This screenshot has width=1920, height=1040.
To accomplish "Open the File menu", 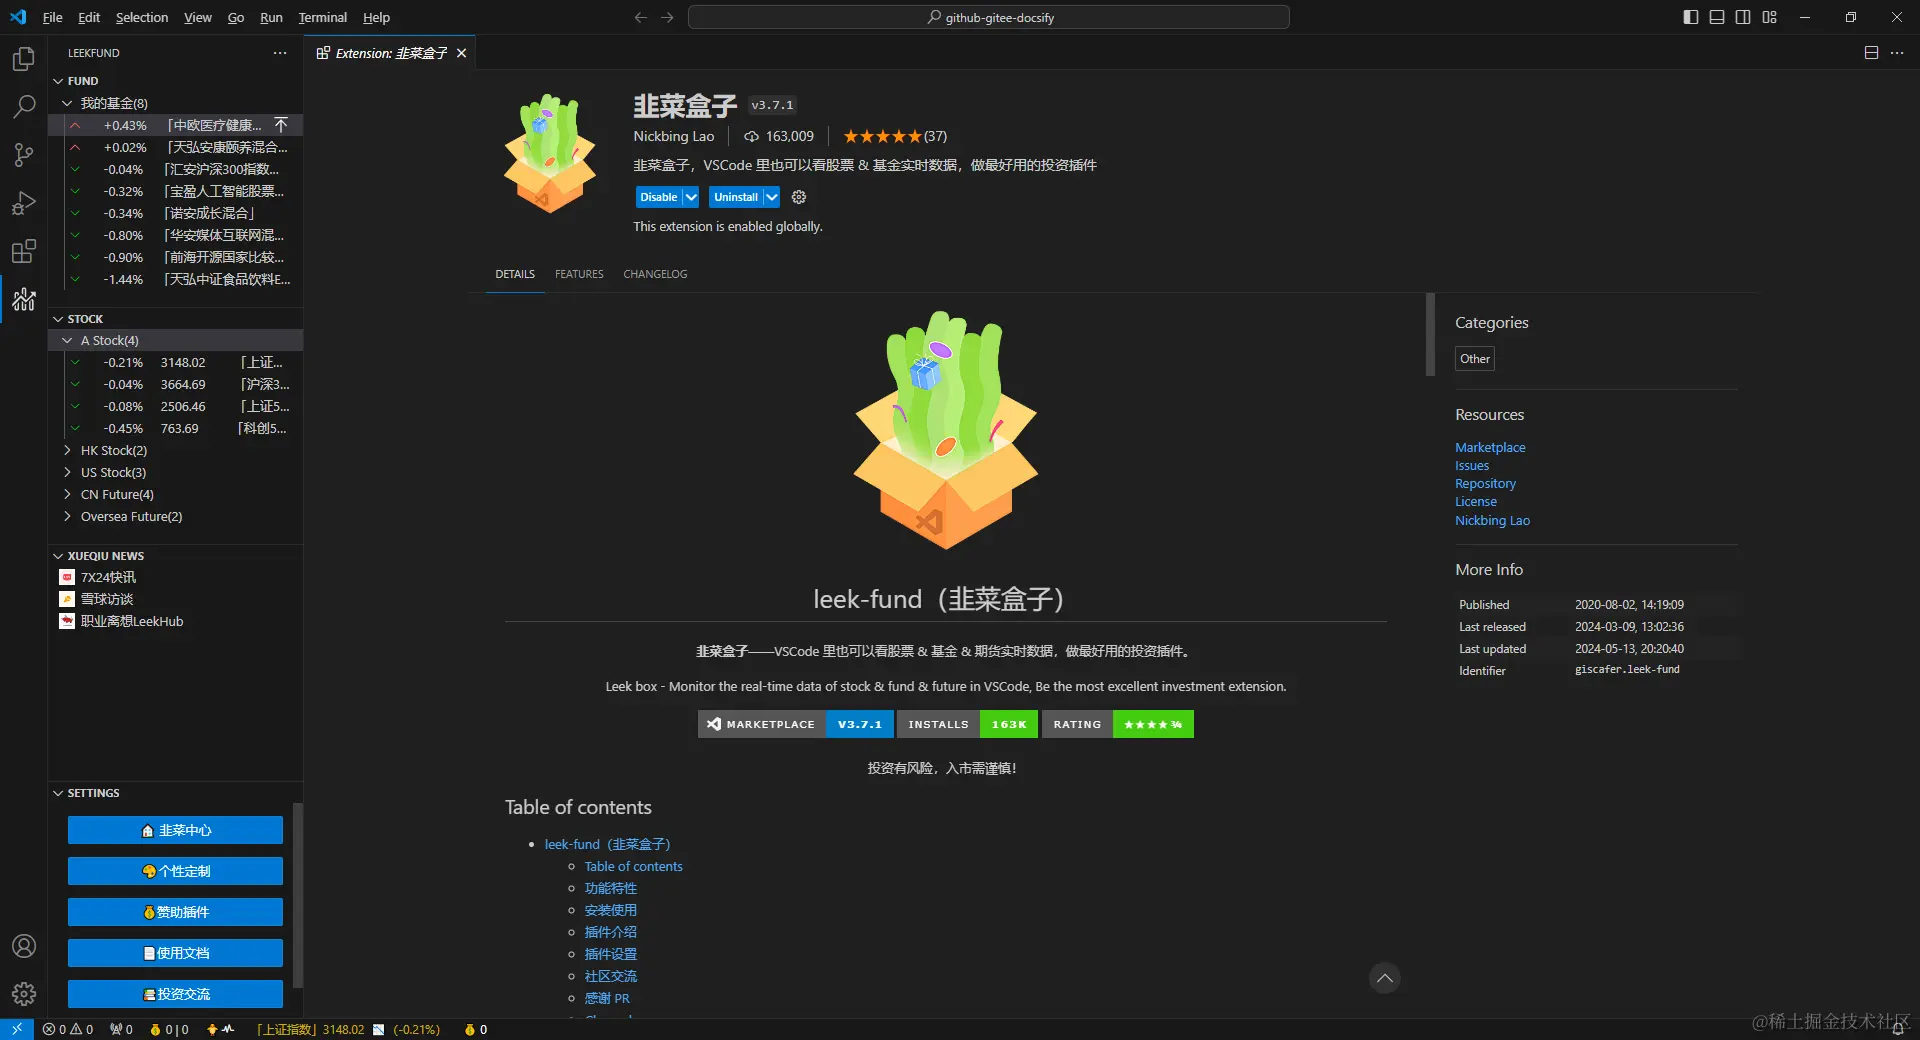I will click(52, 17).
